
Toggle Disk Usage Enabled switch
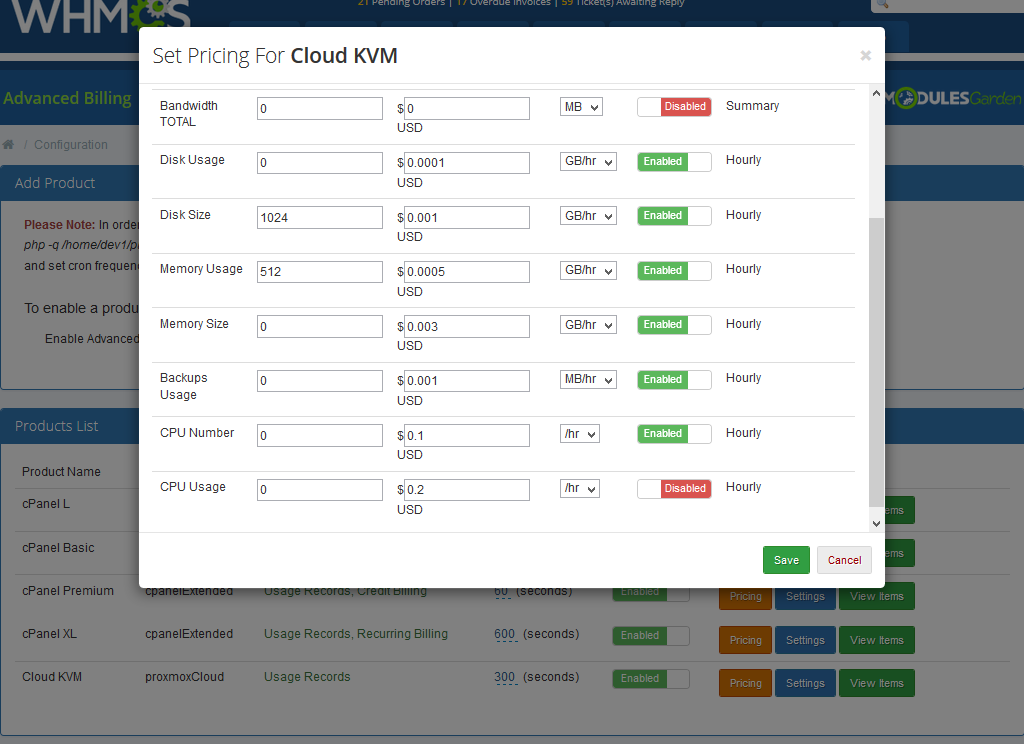(x=674, y=161)
